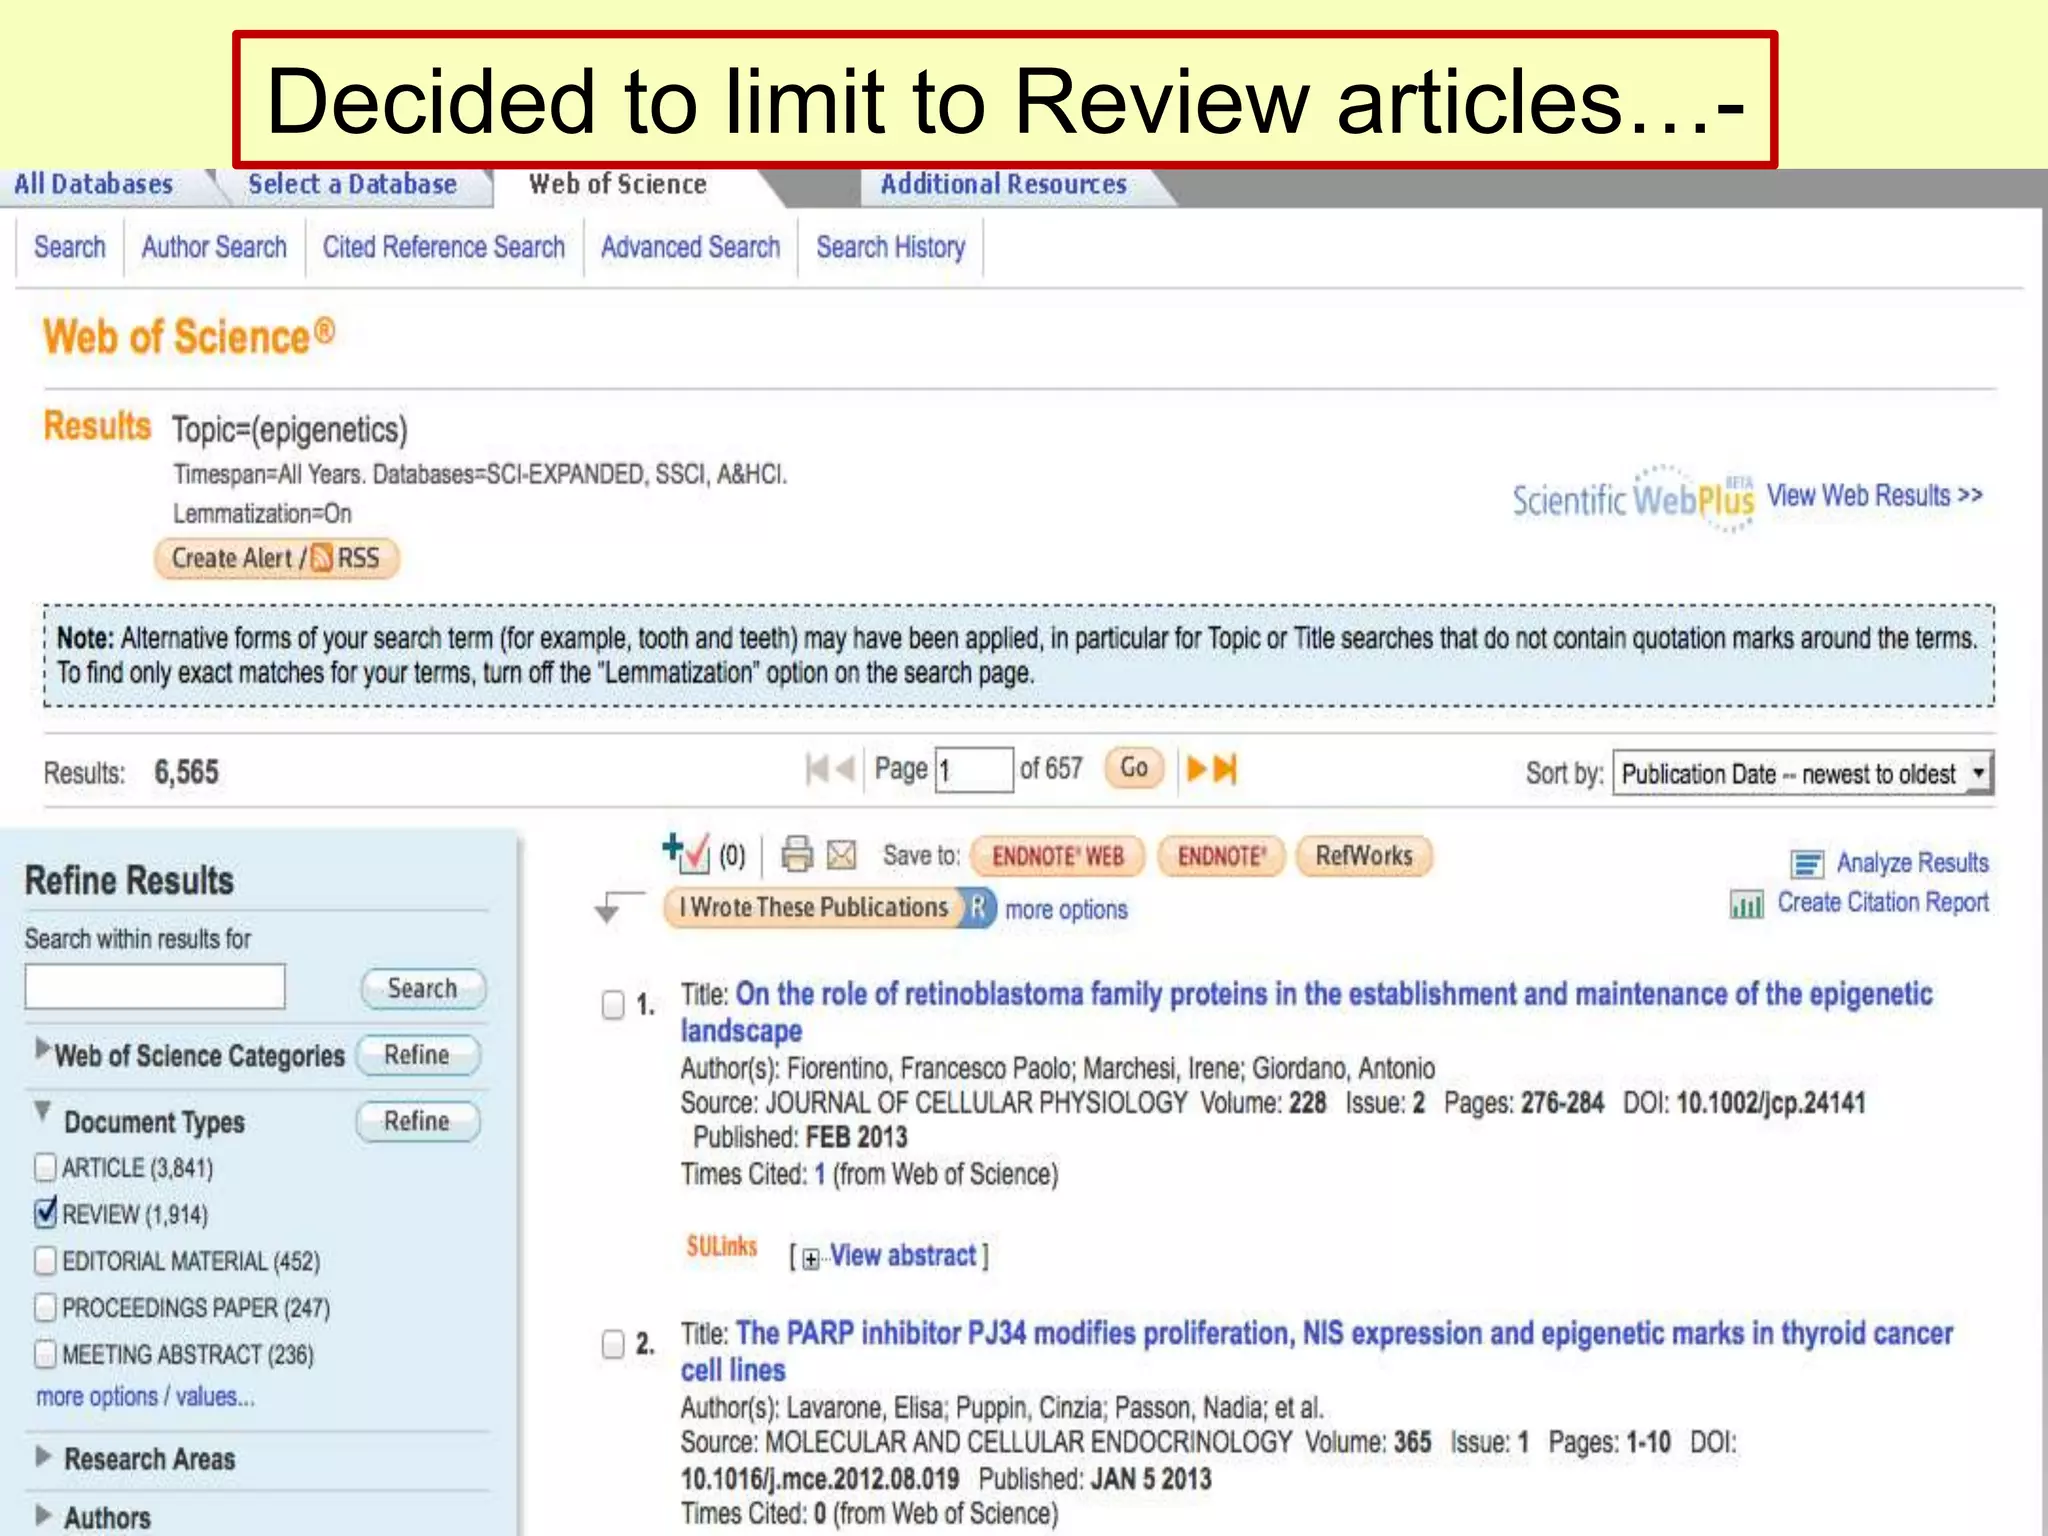
Task: Save to RefWorks
Action: [1364, 856]
